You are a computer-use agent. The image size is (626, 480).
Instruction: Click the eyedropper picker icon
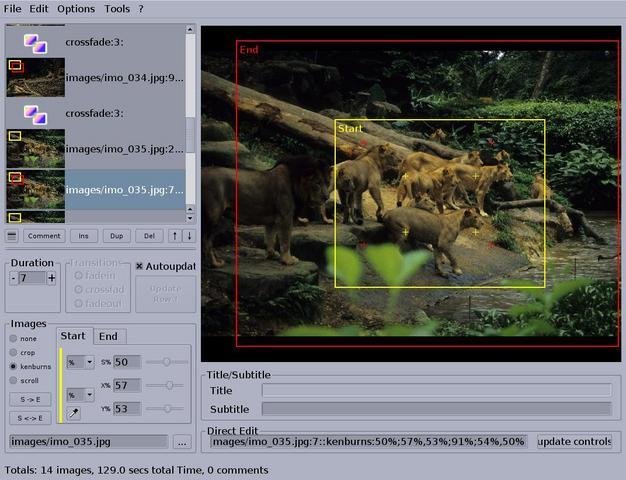[74, 413]
